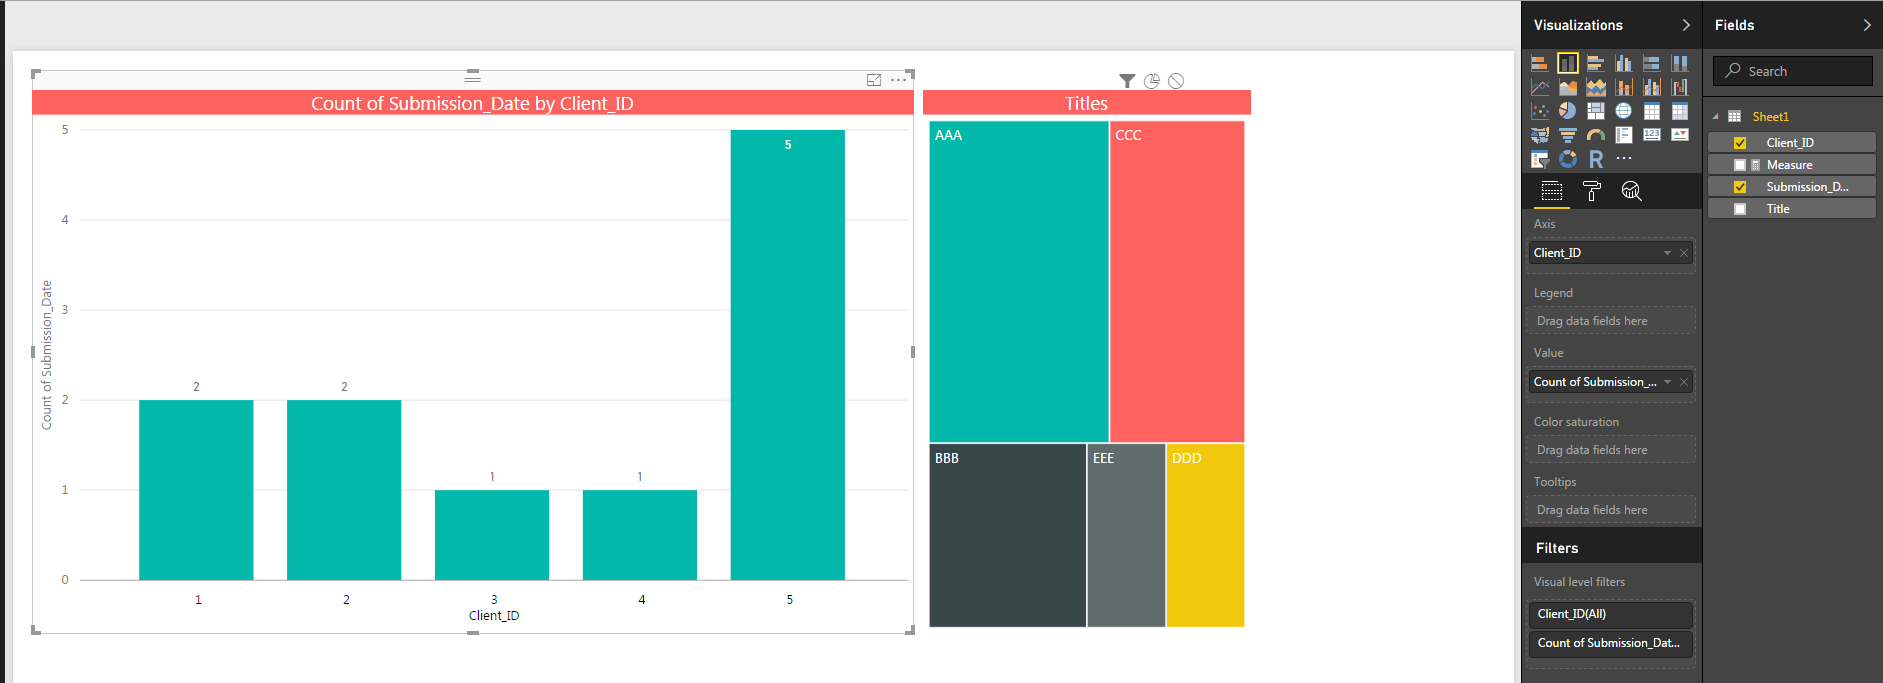The height and width of the screenshot is (683, 1883).
Task: Check the Title field checkbox
Action: tap(1740, 209)
